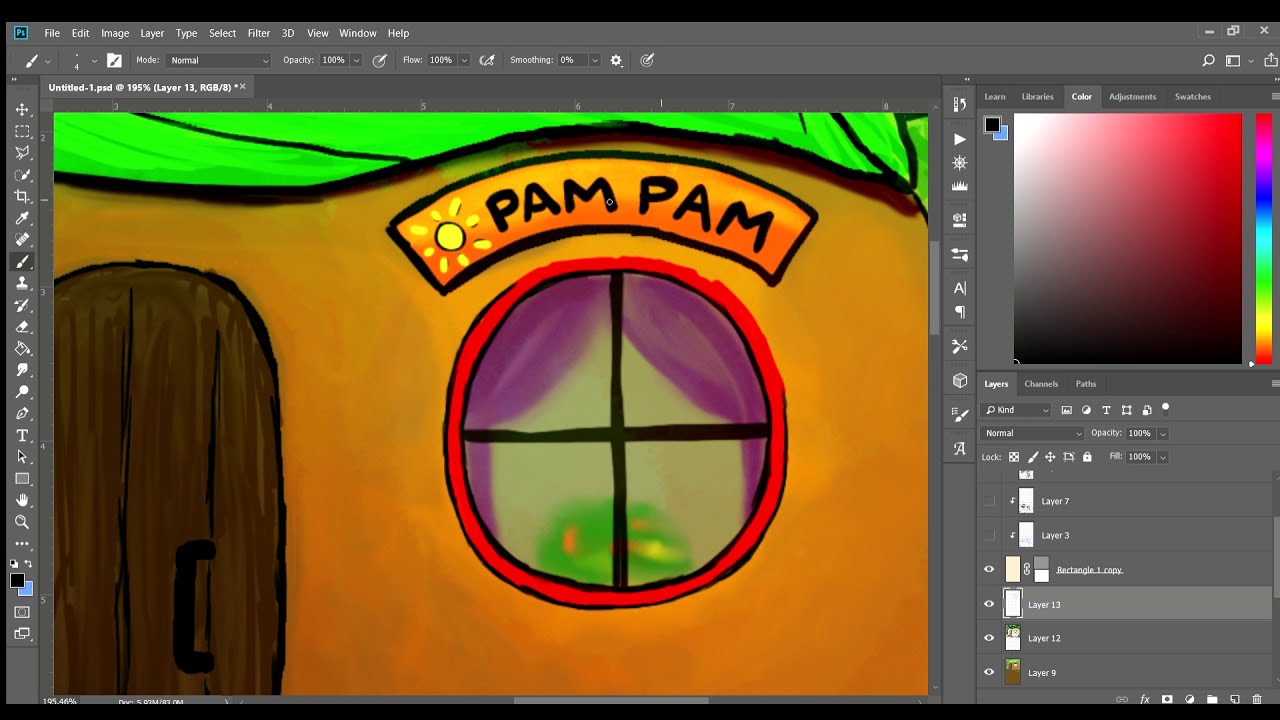Select the Smudge tool
The height and width of the screenshot is (720, 1280).
tap(22, 370)
